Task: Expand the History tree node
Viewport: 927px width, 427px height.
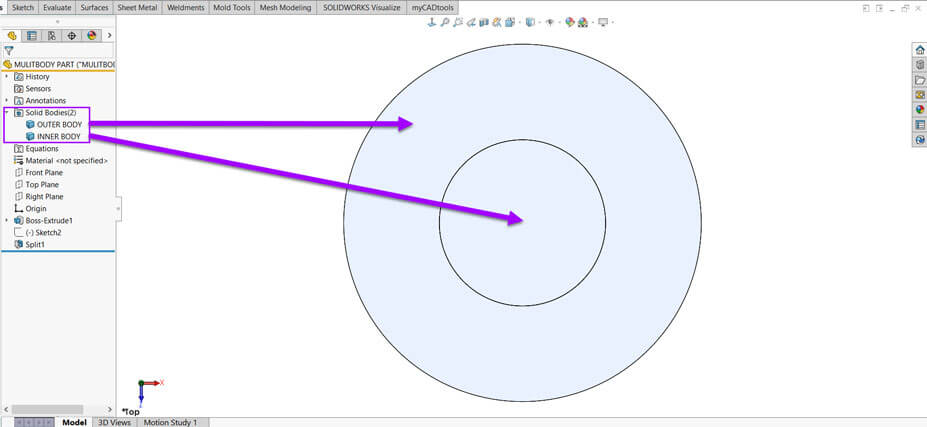Action: tap(7, 76)
